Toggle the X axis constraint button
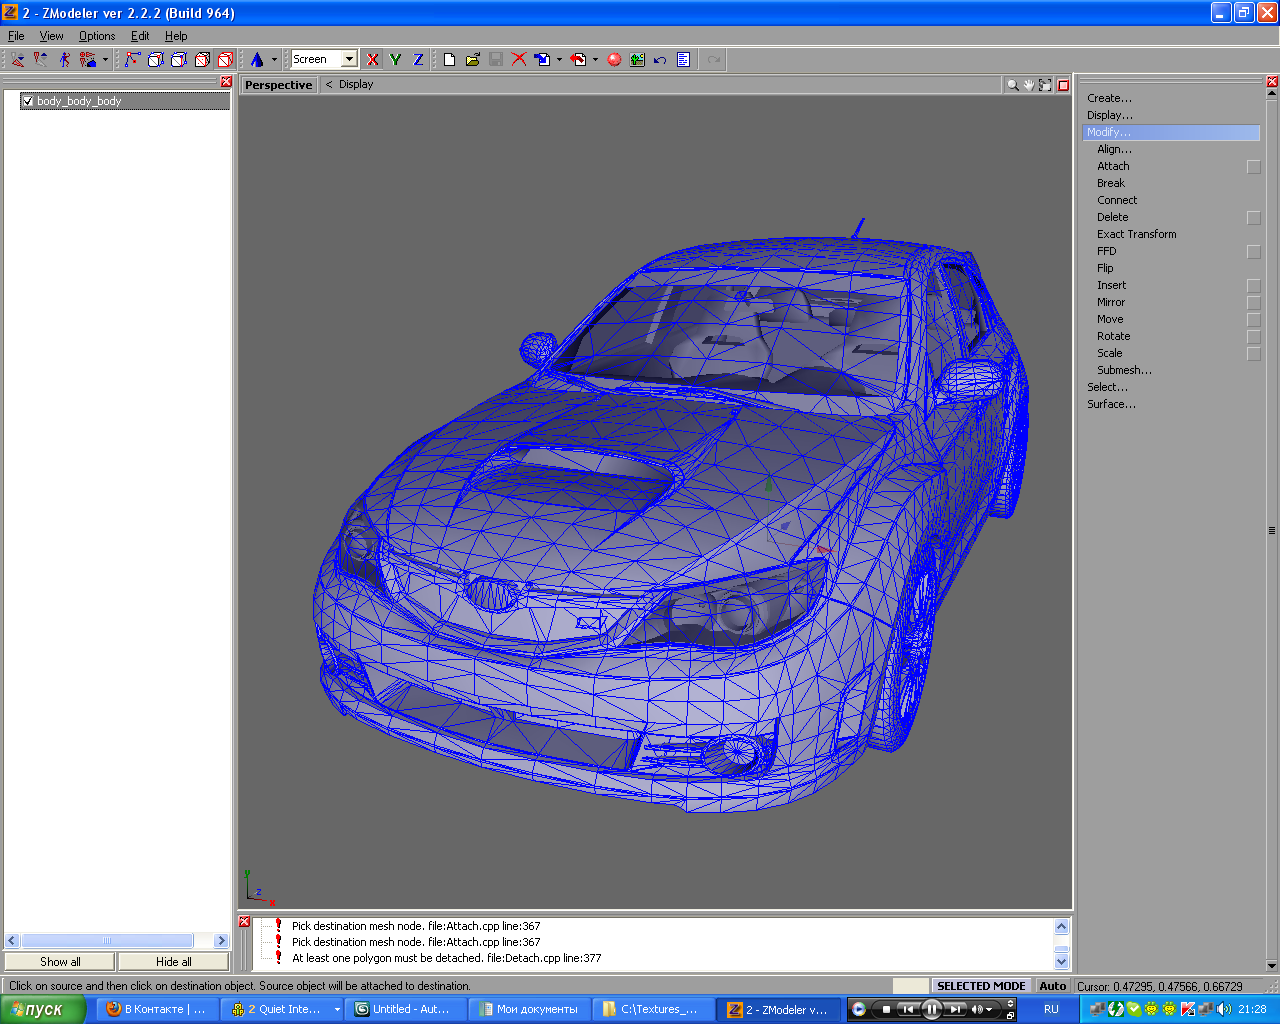The image size is (1280, 1024). tap(373, 60)
